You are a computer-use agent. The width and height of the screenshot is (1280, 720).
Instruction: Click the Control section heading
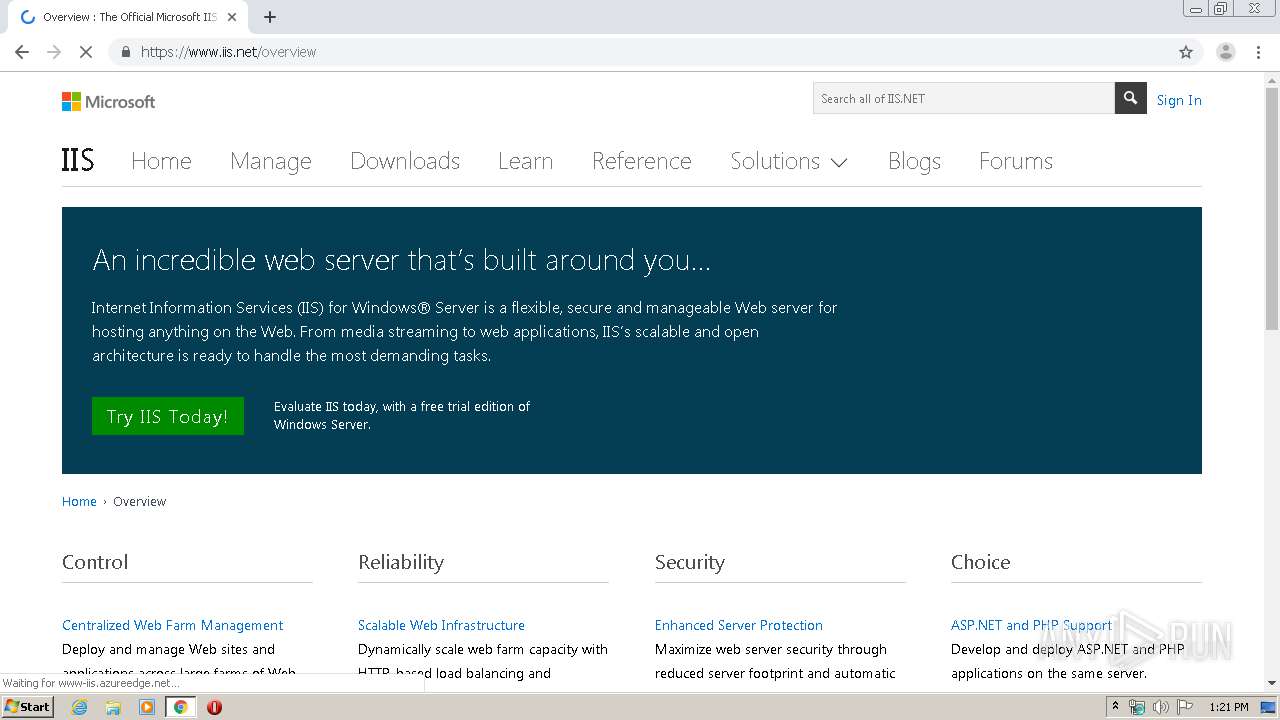pyautogui.click(x=95, y=562)
